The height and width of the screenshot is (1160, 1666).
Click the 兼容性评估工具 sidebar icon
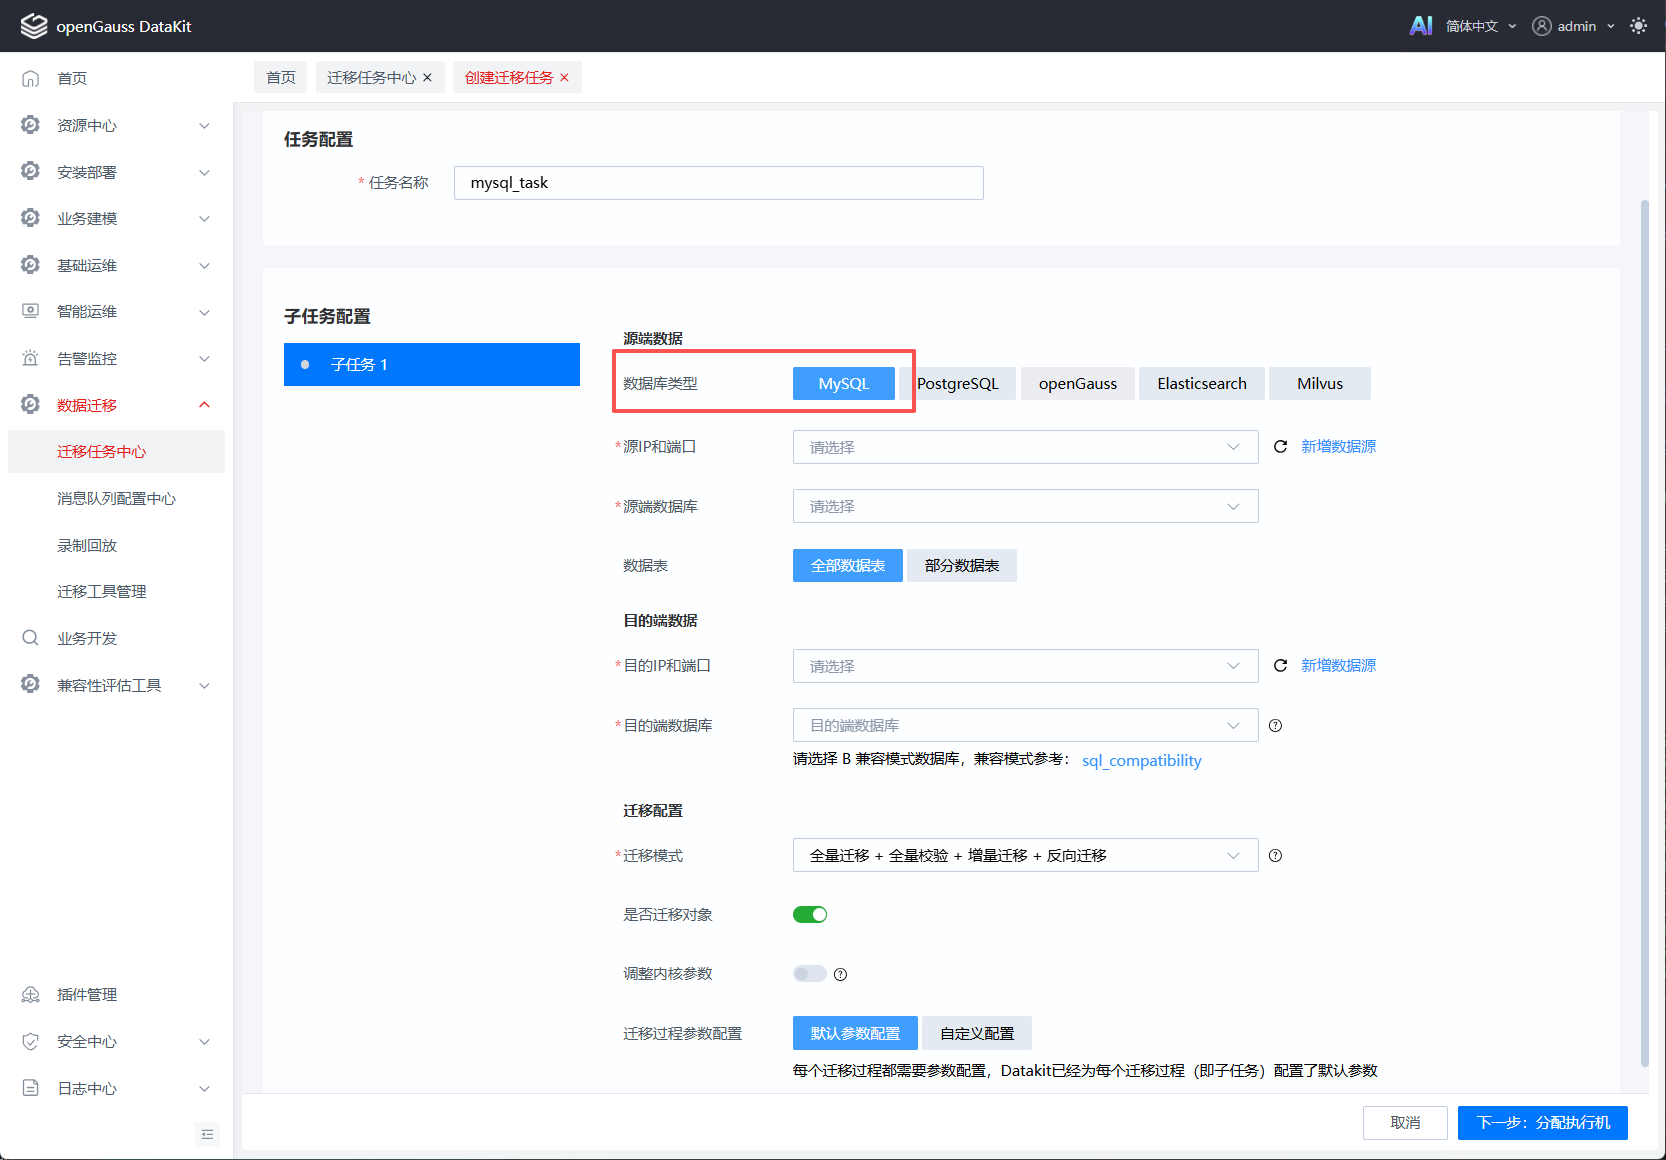(31, 685)
